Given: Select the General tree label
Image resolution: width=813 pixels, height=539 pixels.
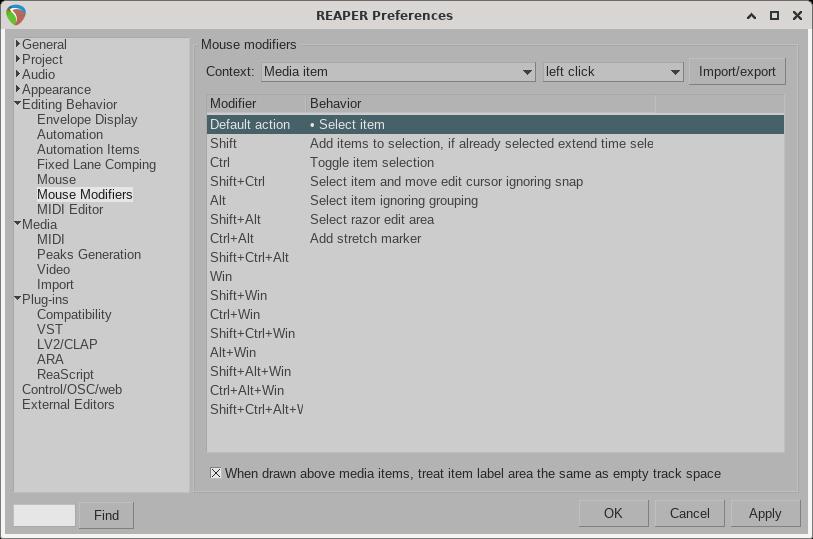Looking at the screenshot, I should pyautogui.click(x=44, y=44).
